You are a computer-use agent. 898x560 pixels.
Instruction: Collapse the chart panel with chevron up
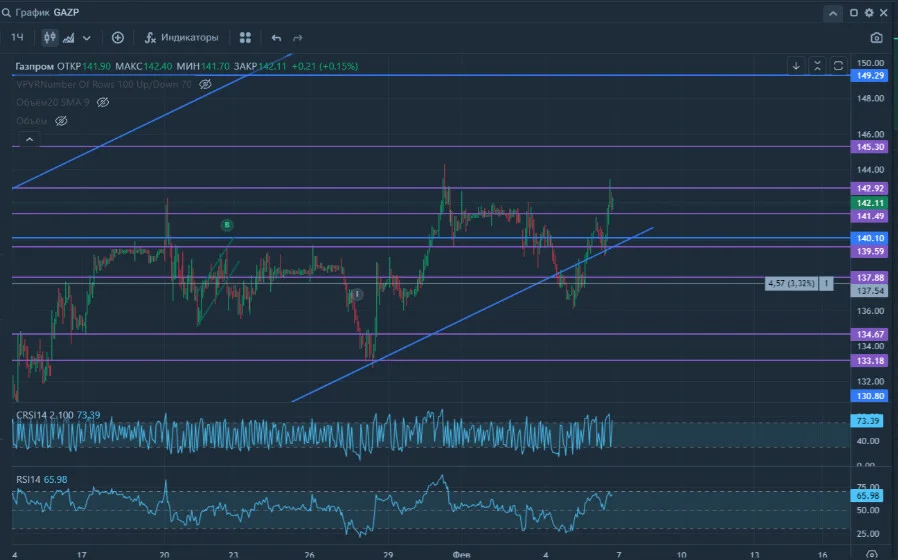(833, 13)
